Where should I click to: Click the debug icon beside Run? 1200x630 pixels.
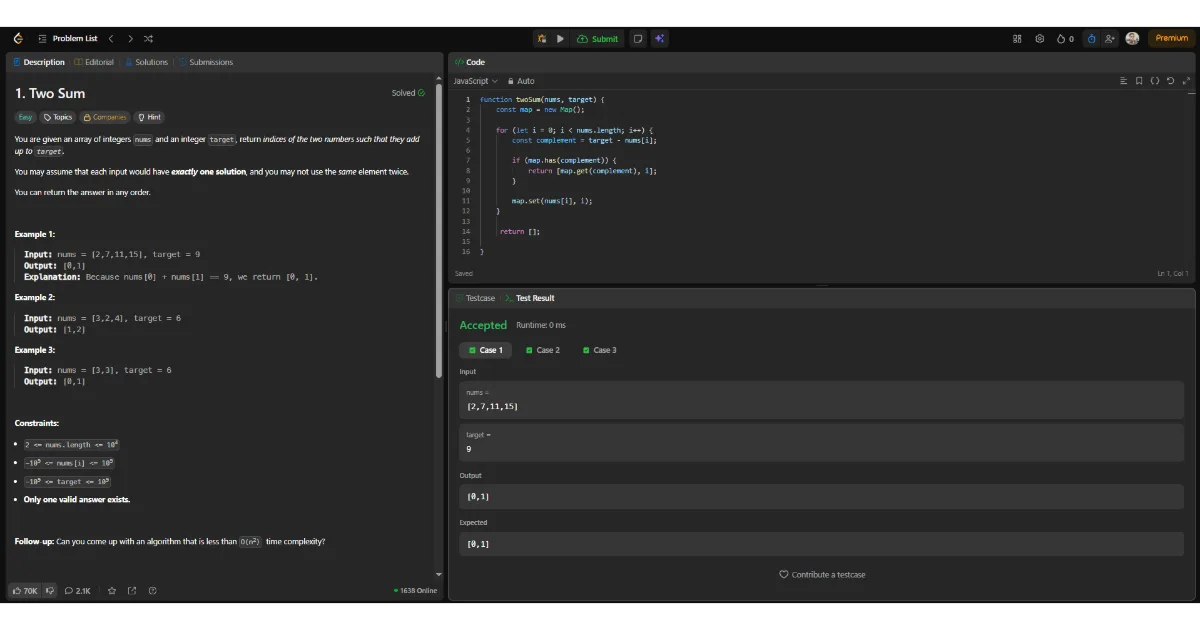pyautogui.click(x=542, y=39)
